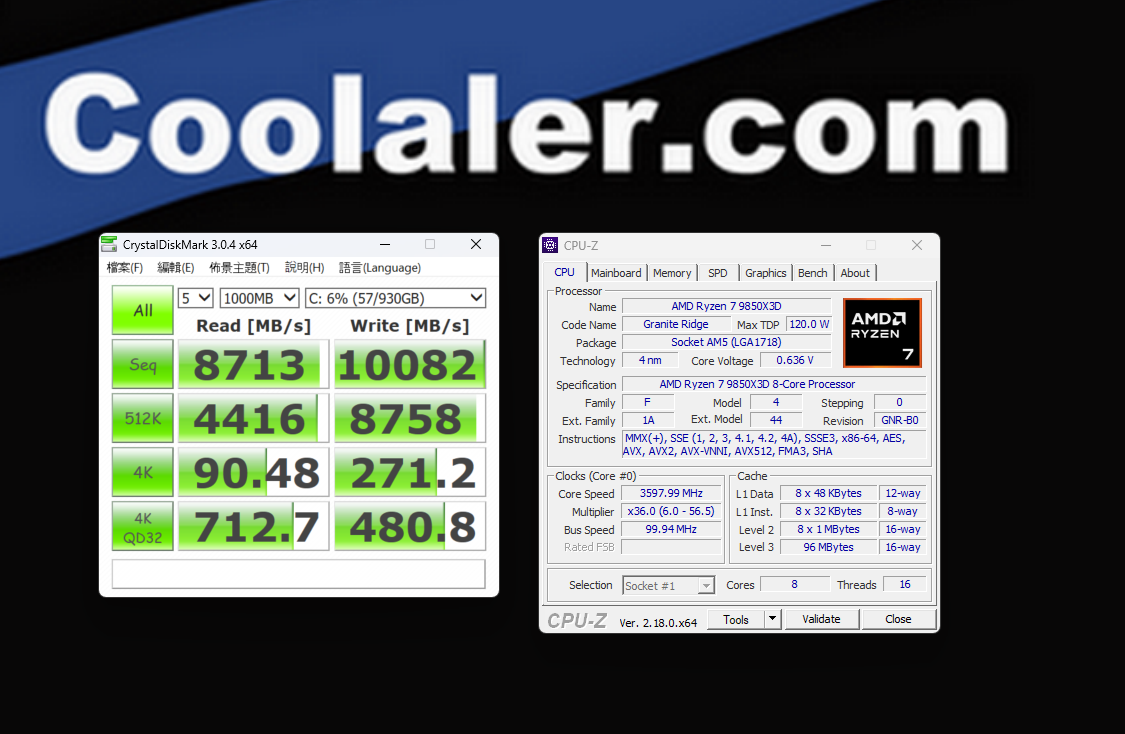Click the Max TDP value 120.0 W
1125x734 pixels.
point(809,324)
